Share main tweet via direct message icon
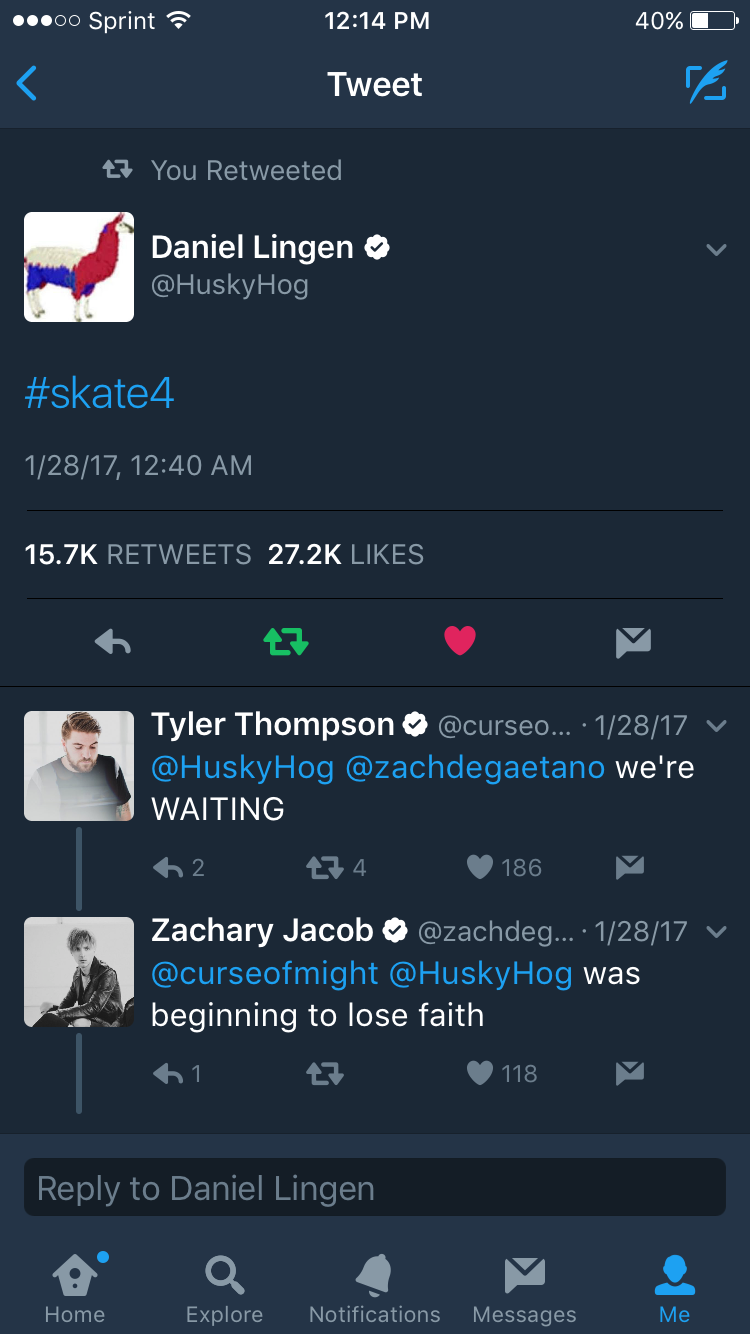Viewport: 750px width, 1334px height. [633, 642]
